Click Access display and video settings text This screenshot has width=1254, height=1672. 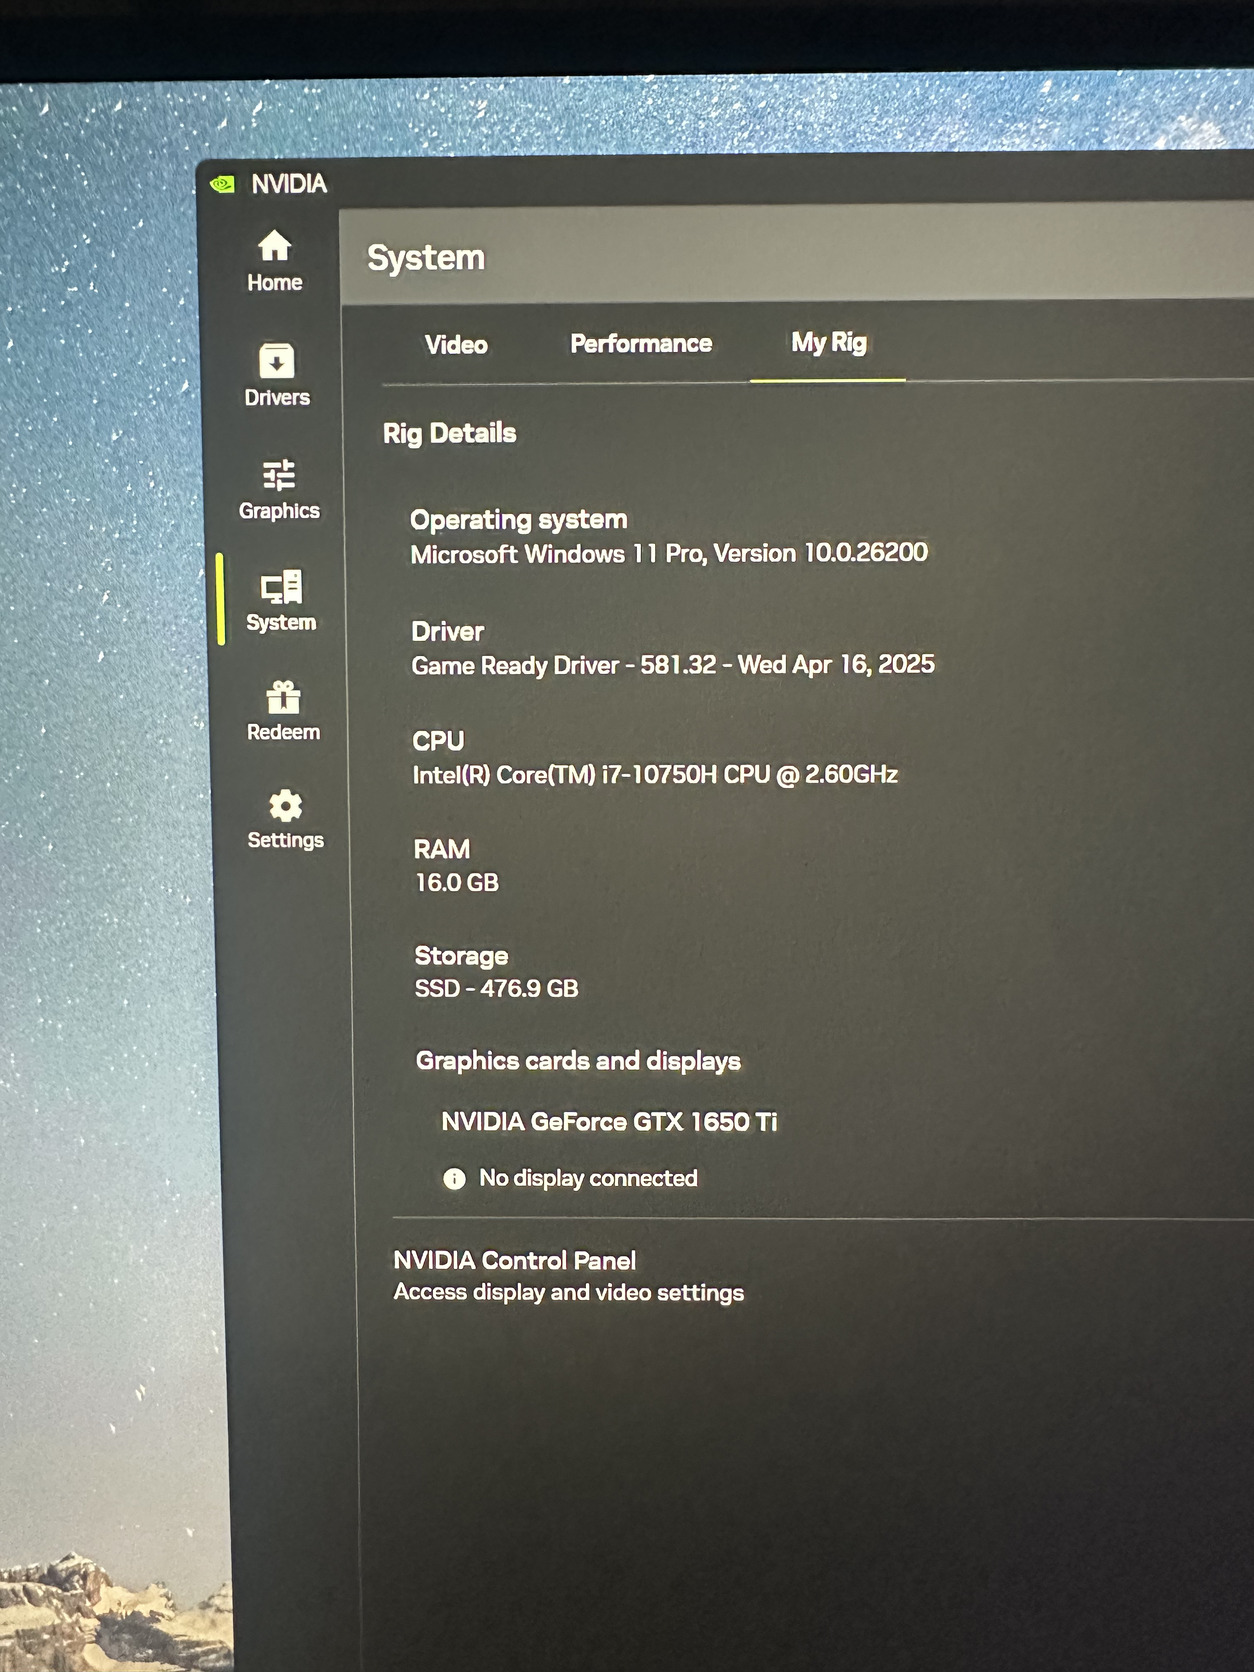pyautogui.click(x=569, y=1293)
